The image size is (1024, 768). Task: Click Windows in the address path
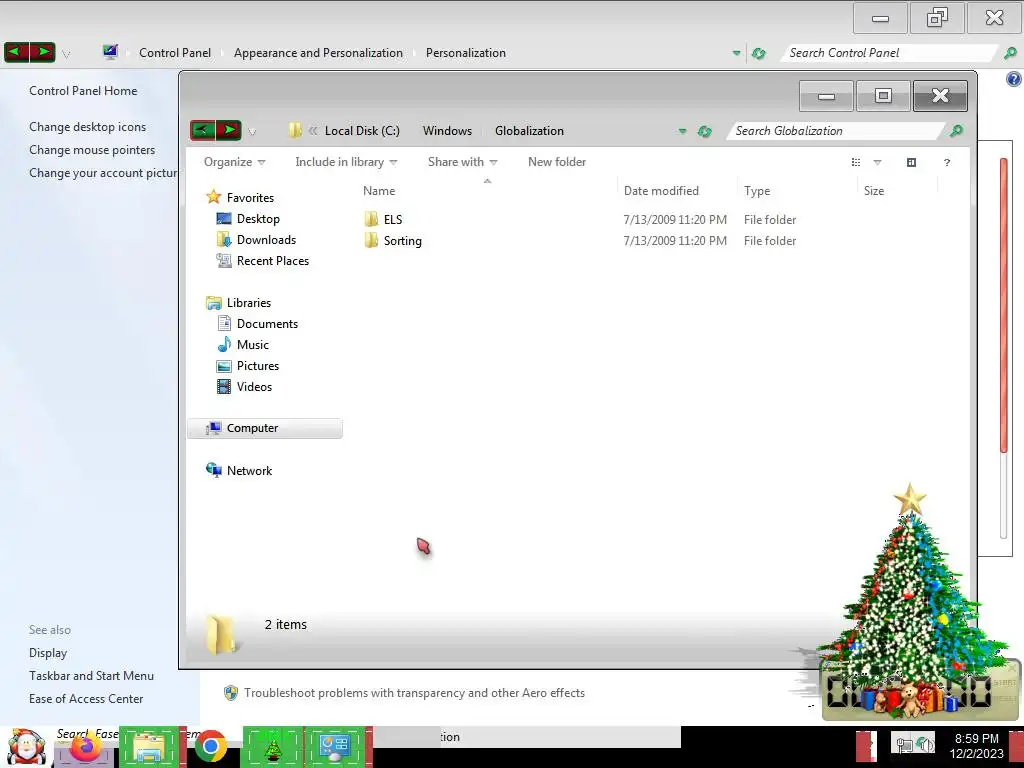coord(447,131)
